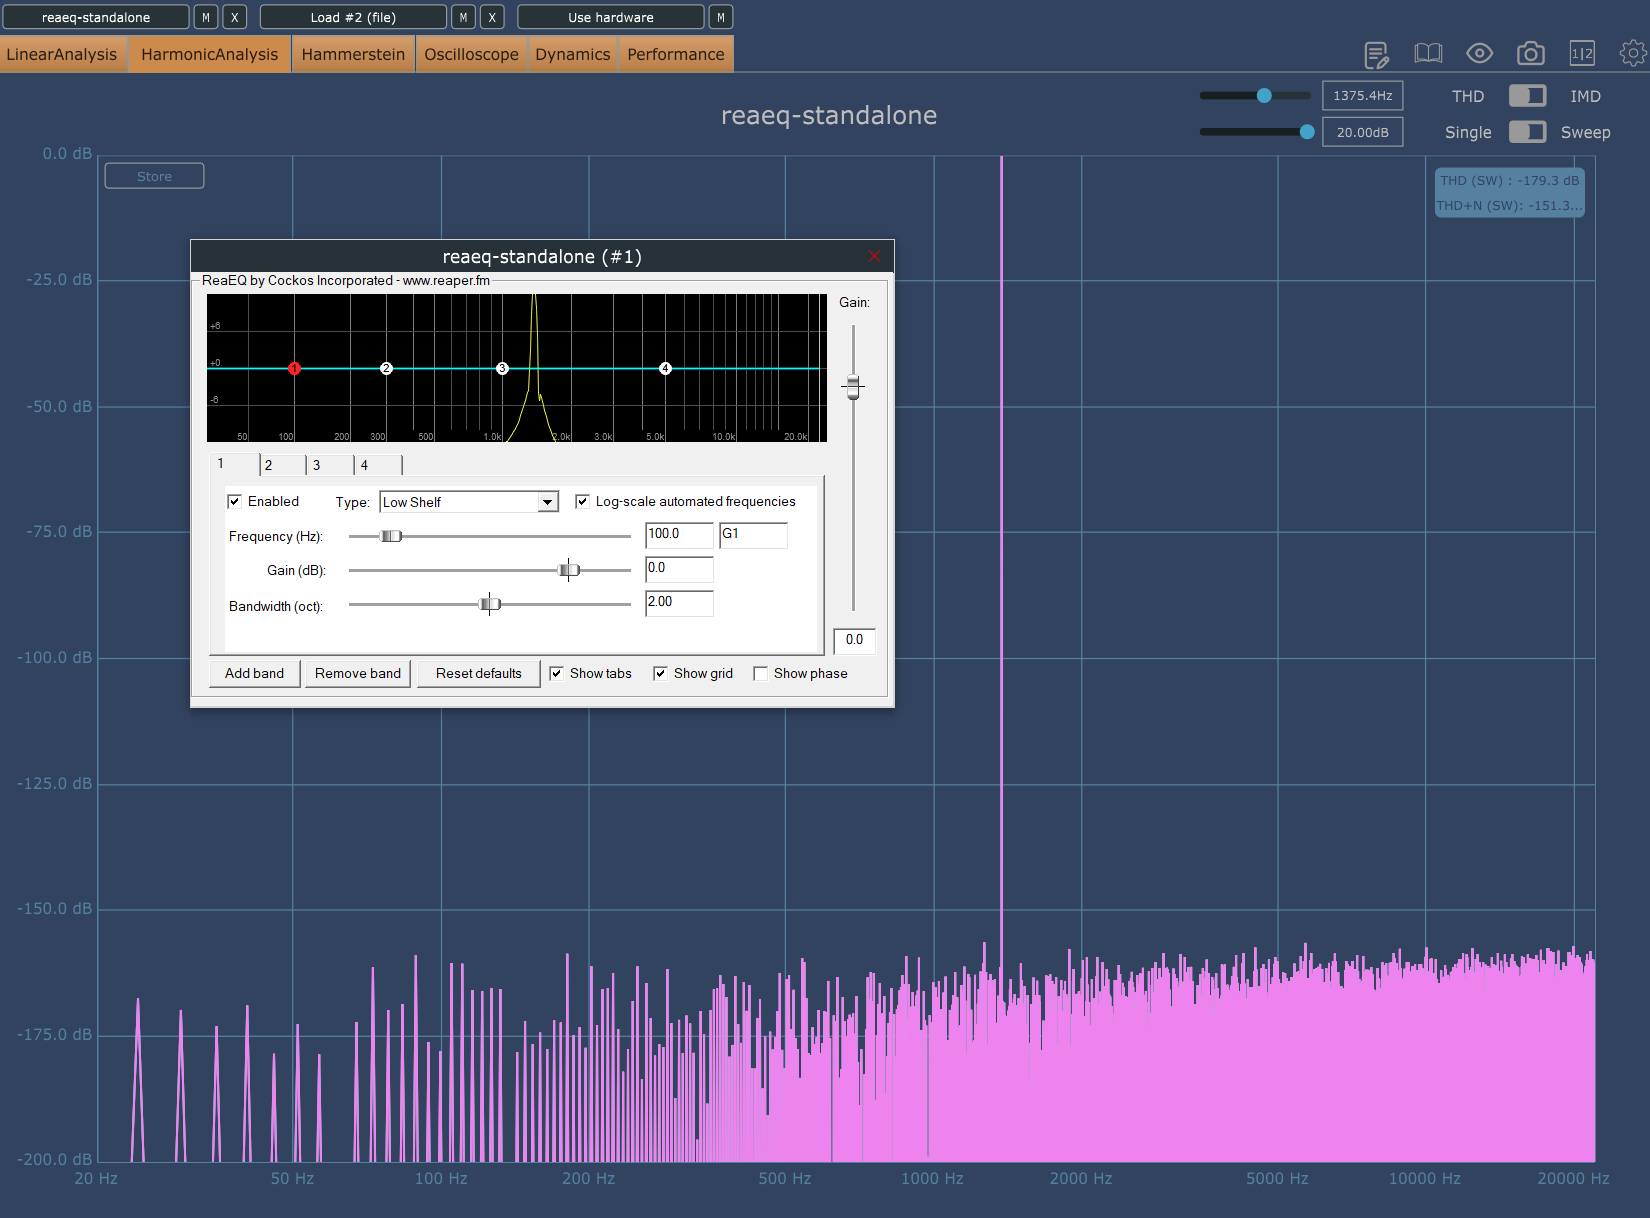Select band tab 2 in ReaEQ
1650x1218 pixels.
tap(283, 465)
